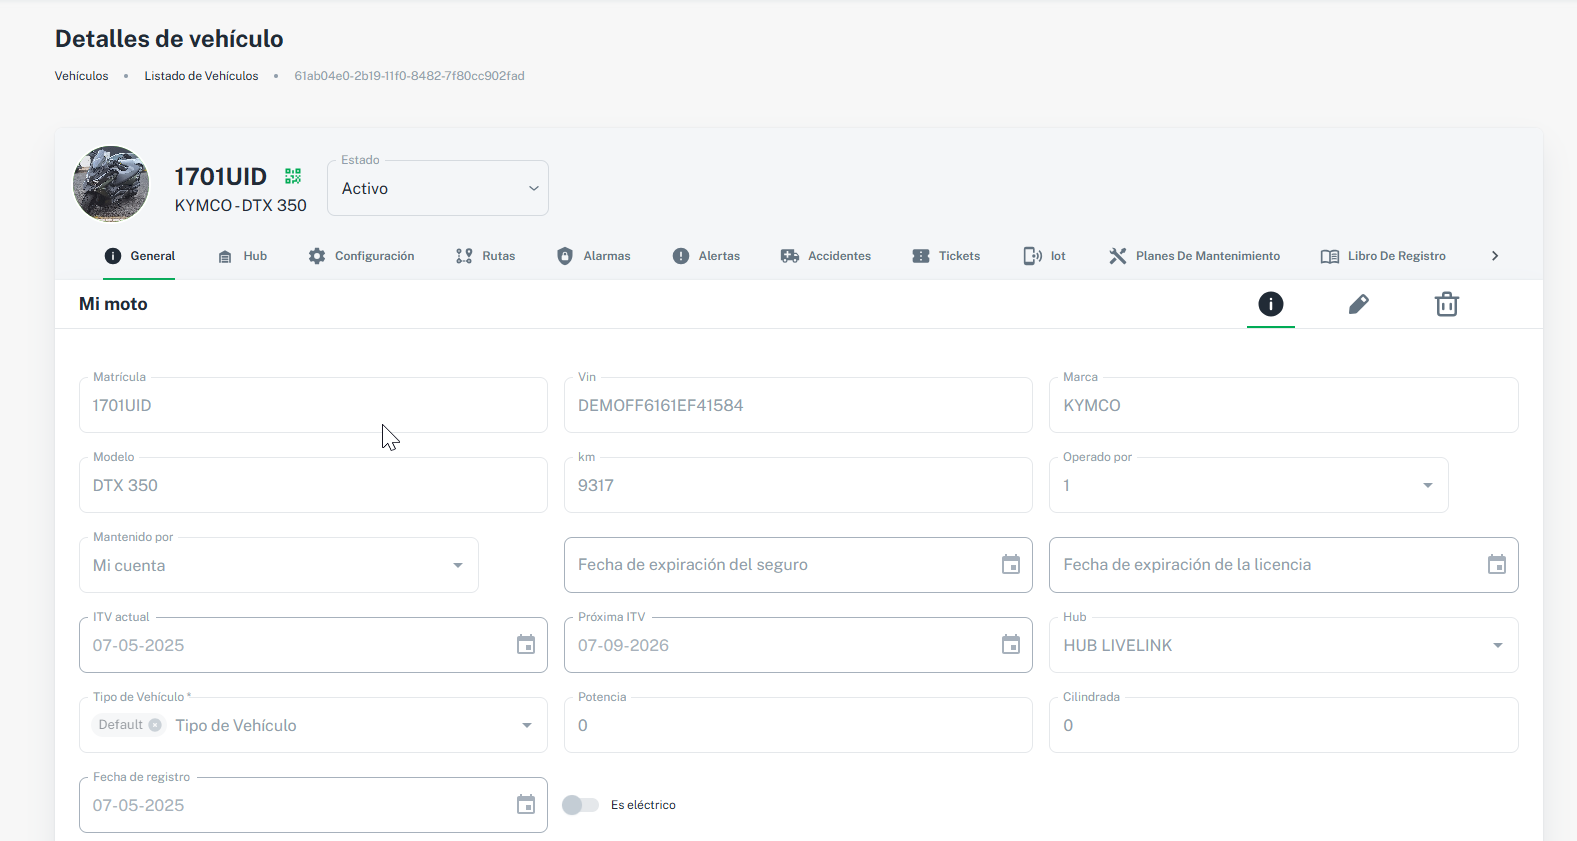Open the Tickets tab

click(x=946, y=256)
